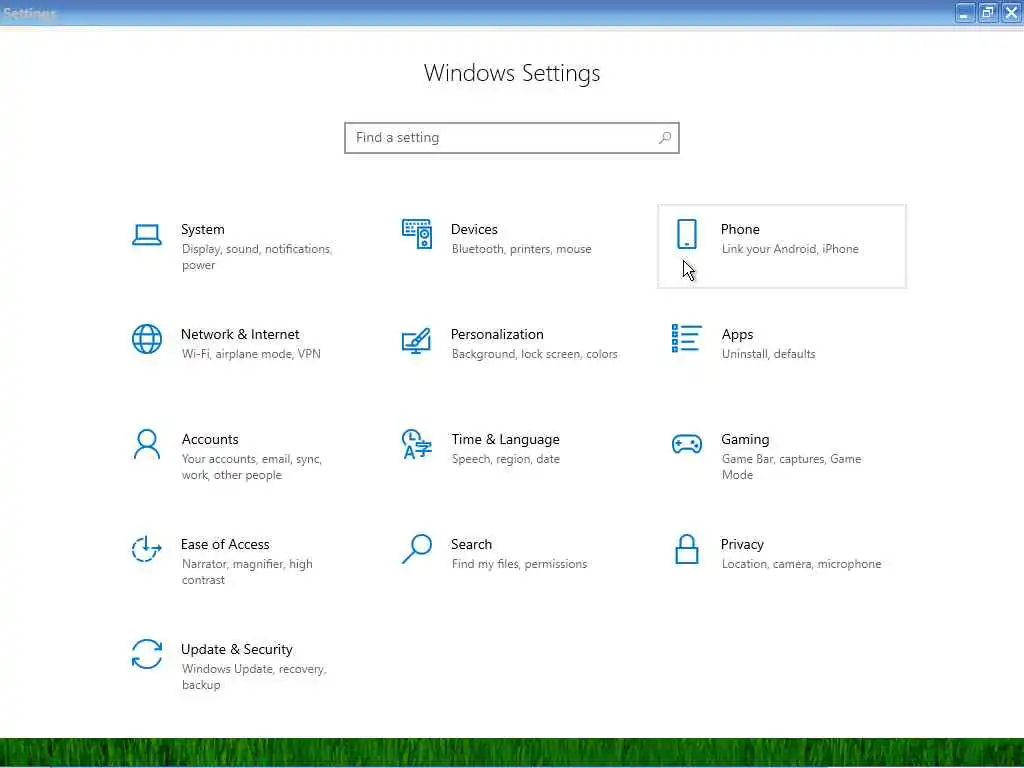Open Personalization heading

click(x=497, y=334)
